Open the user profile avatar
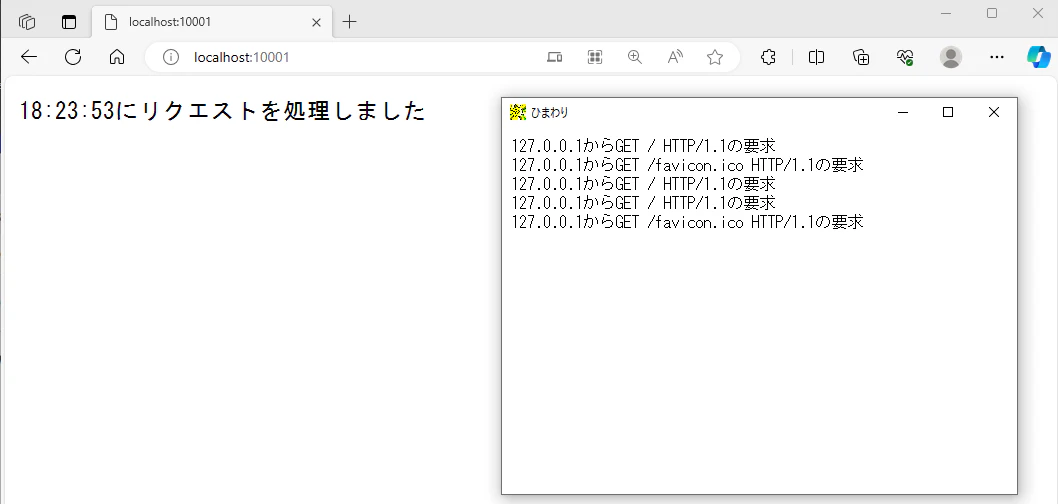Image resolution: width=1058 pixels, height=504 pixels. (951, 57)
